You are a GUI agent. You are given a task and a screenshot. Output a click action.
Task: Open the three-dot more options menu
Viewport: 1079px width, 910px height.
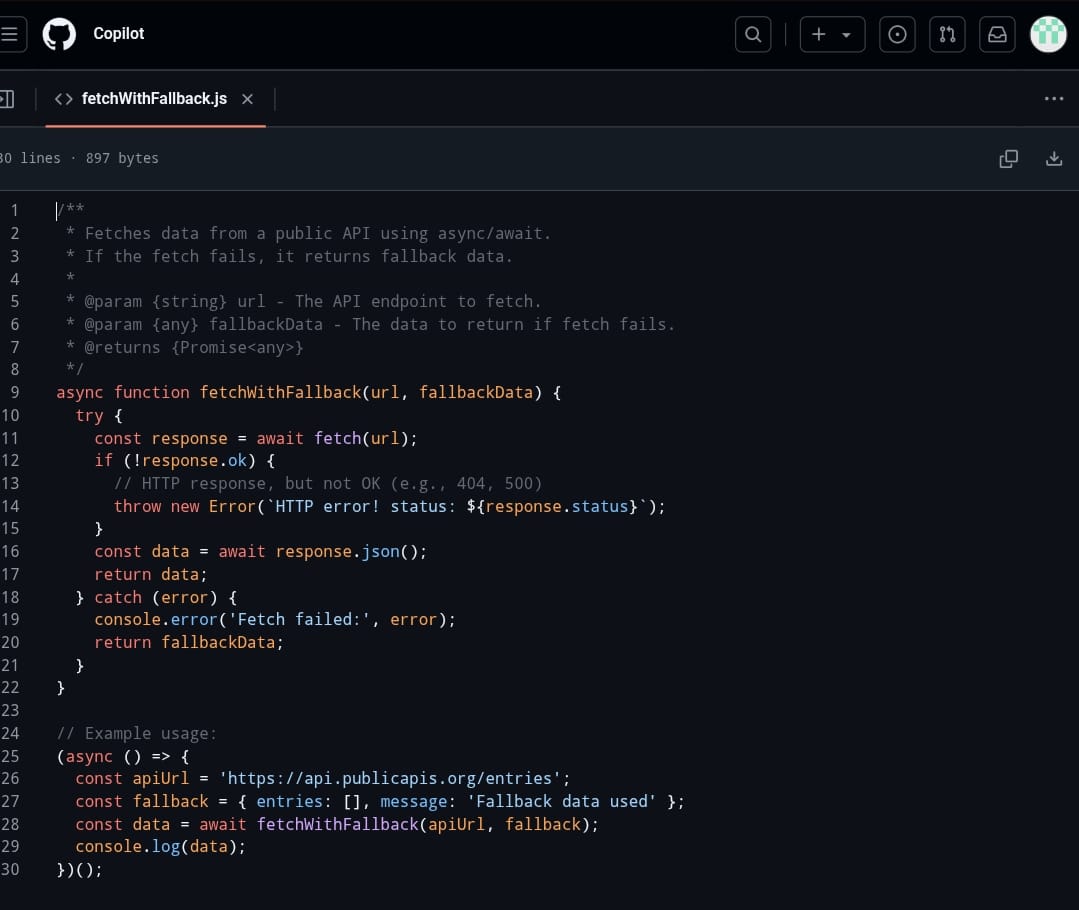[1054, 99]
